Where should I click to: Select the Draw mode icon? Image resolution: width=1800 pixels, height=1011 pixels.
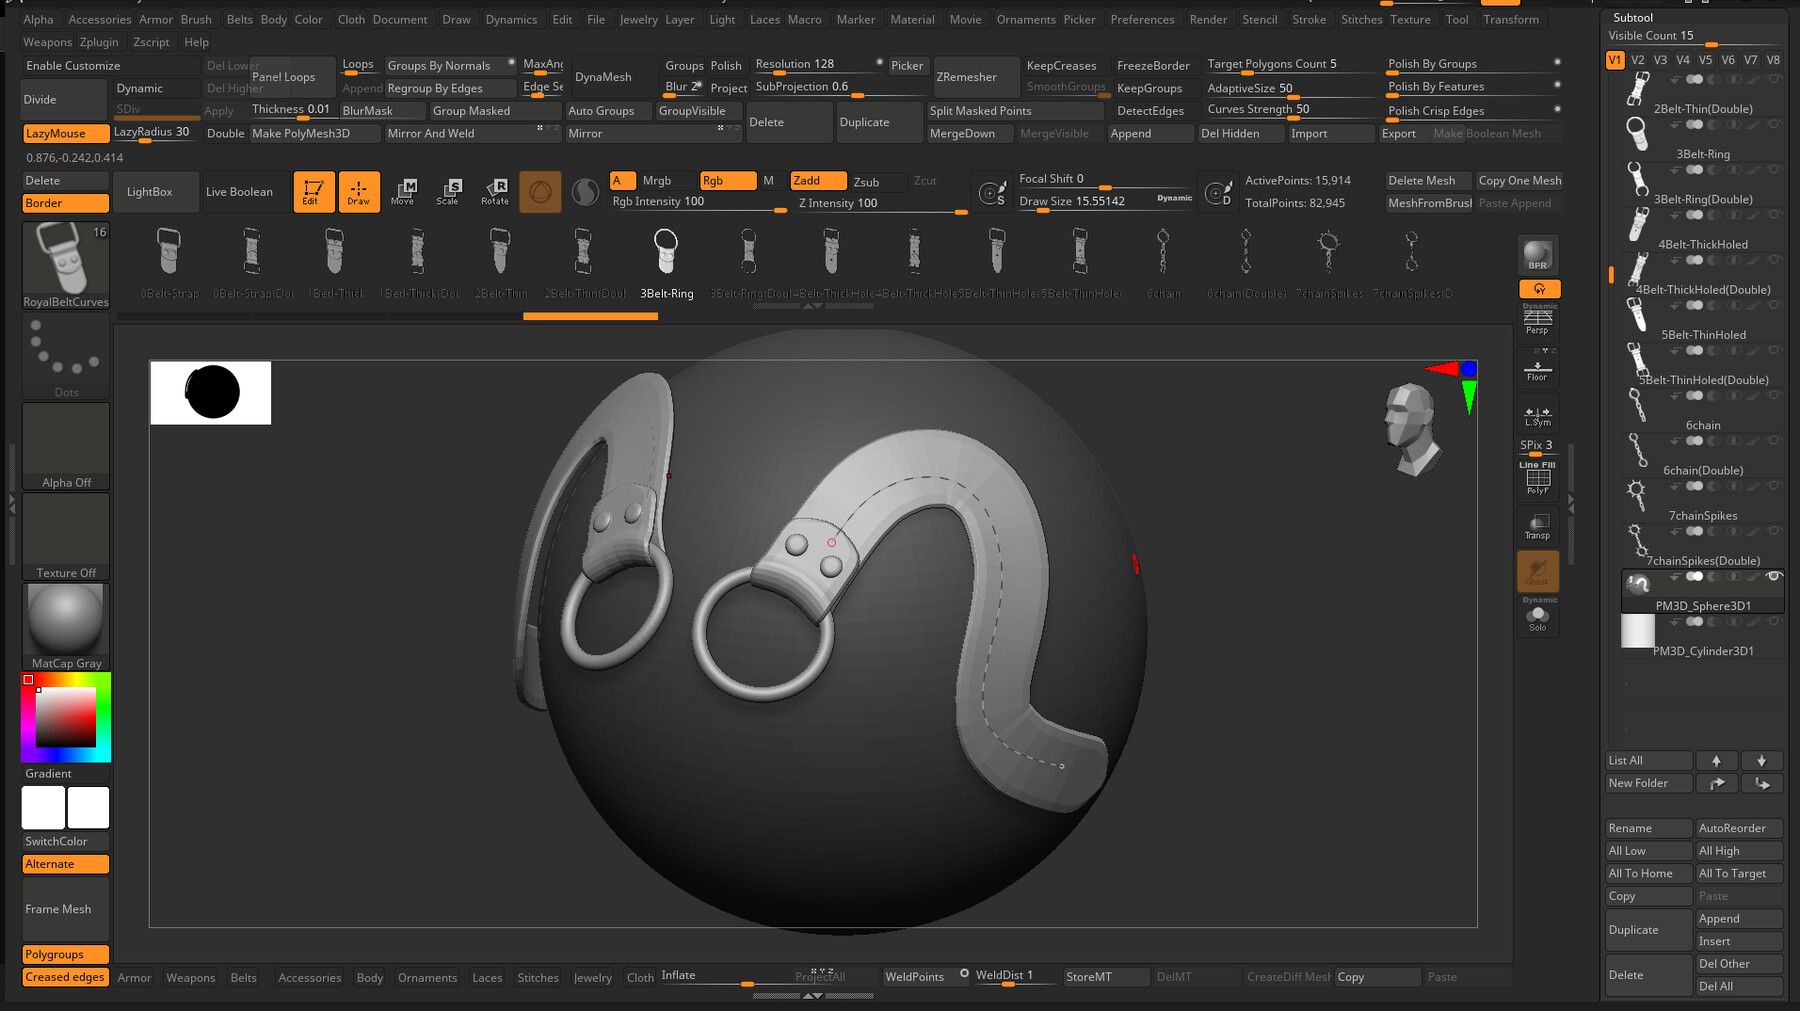(x=359, y=191)
